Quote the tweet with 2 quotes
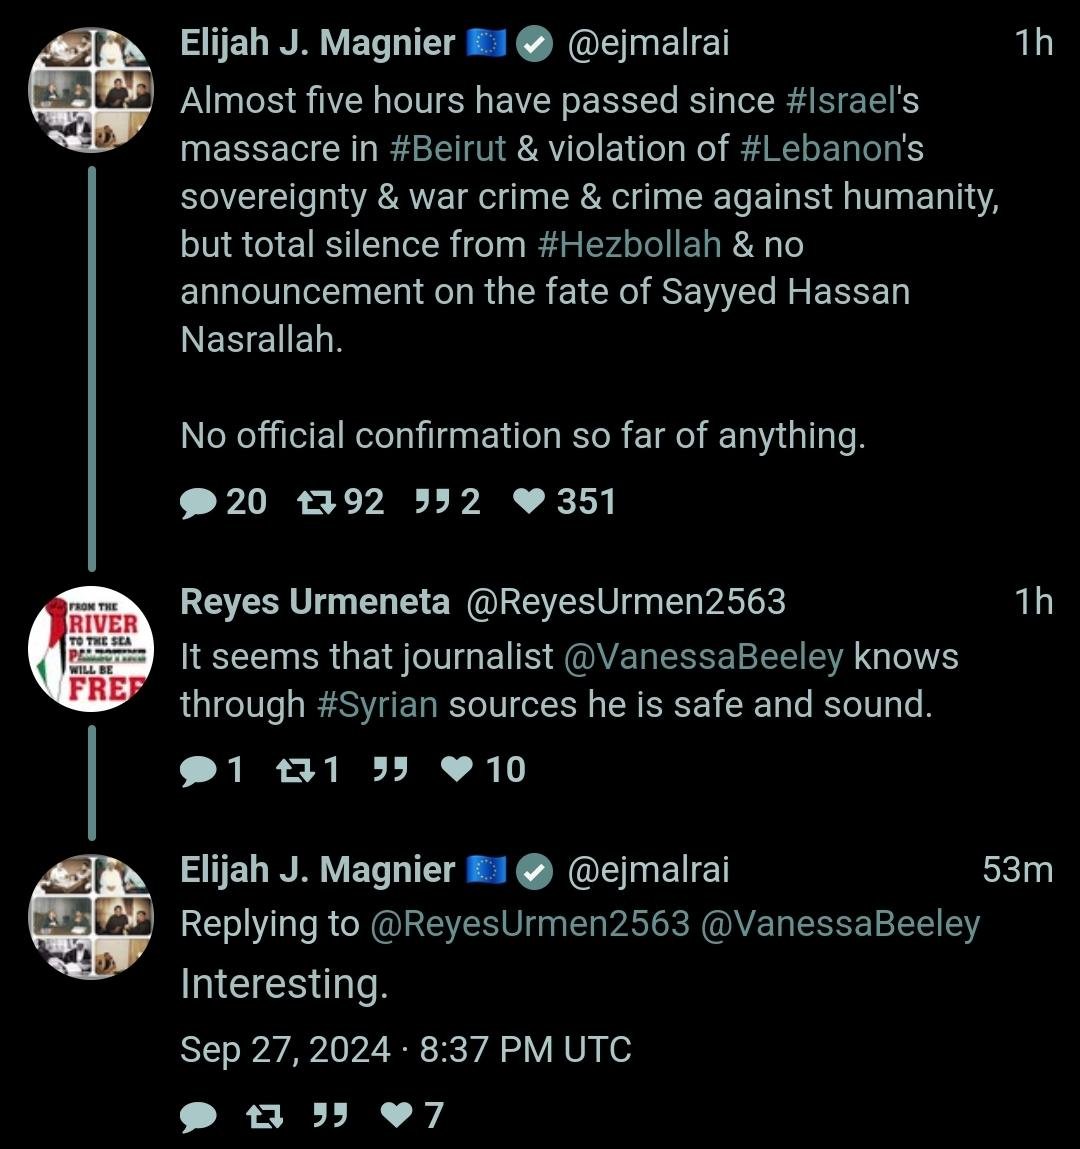This screenshot has width=1080, height=1149. pyautogui.click(x=433, y=502)
